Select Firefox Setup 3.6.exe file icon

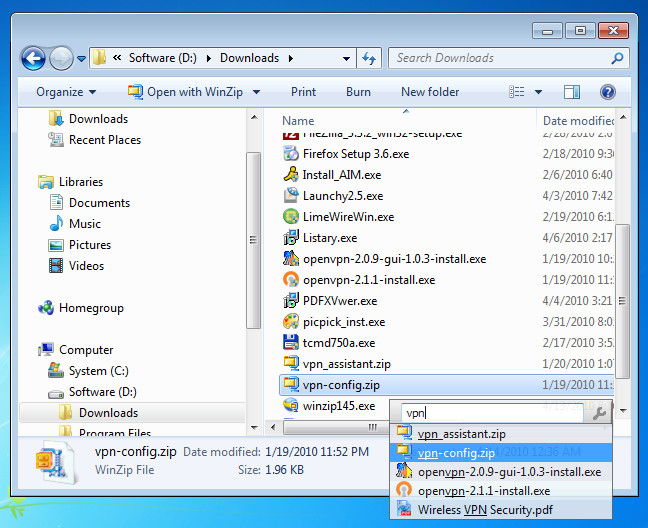pyautogui.click(x=291, y=154)
